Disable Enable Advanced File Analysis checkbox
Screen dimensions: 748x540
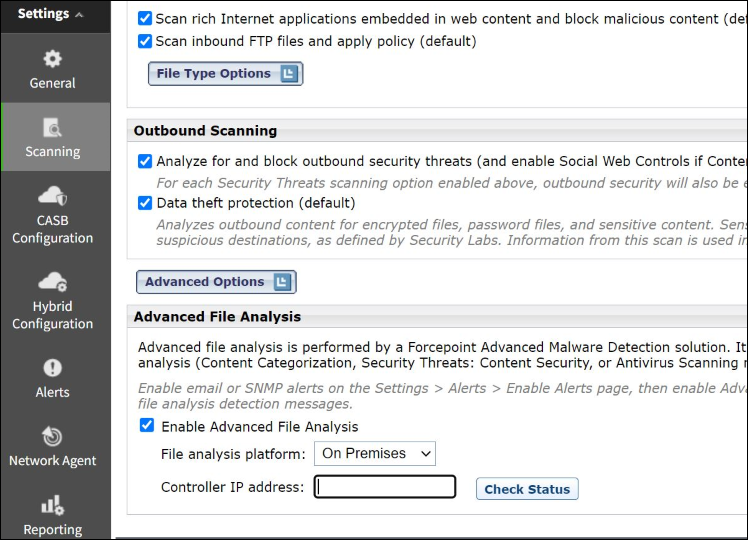(147, 426)
